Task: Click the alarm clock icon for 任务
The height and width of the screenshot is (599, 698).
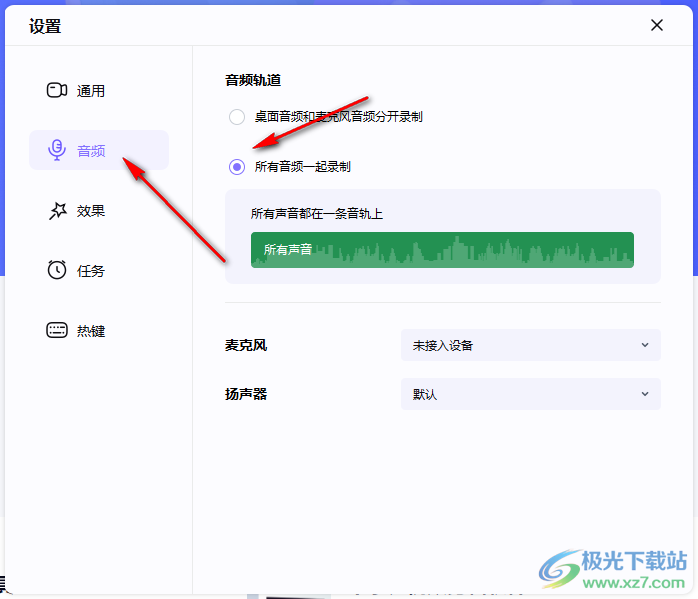Action: pos(57,271)
